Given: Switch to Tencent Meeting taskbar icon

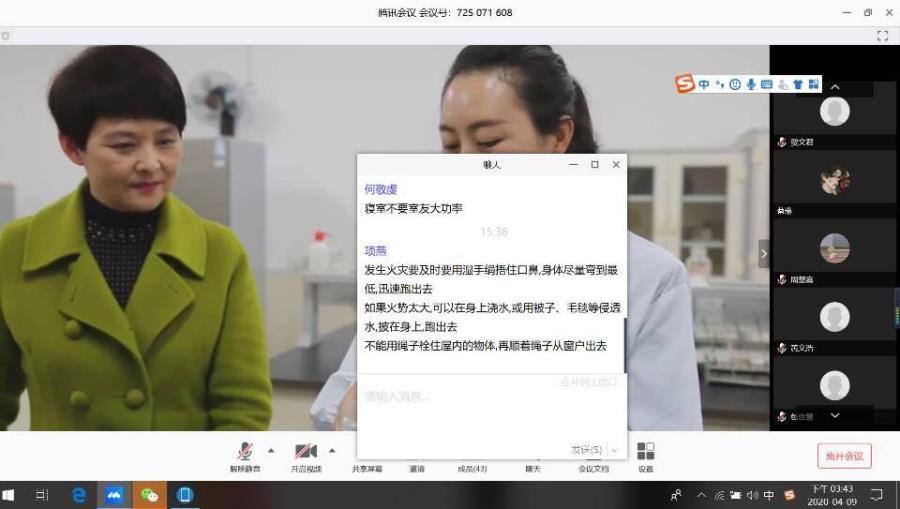Looking at the screenshot, I should (x=114, y=495).
